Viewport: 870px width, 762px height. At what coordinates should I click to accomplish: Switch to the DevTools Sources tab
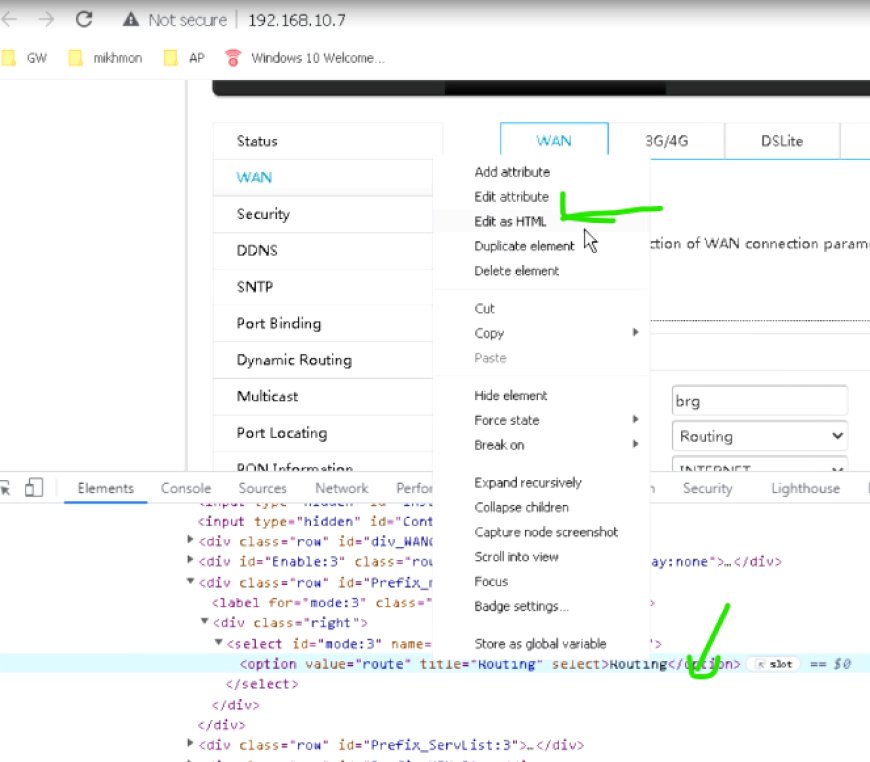tap(262, 488)
